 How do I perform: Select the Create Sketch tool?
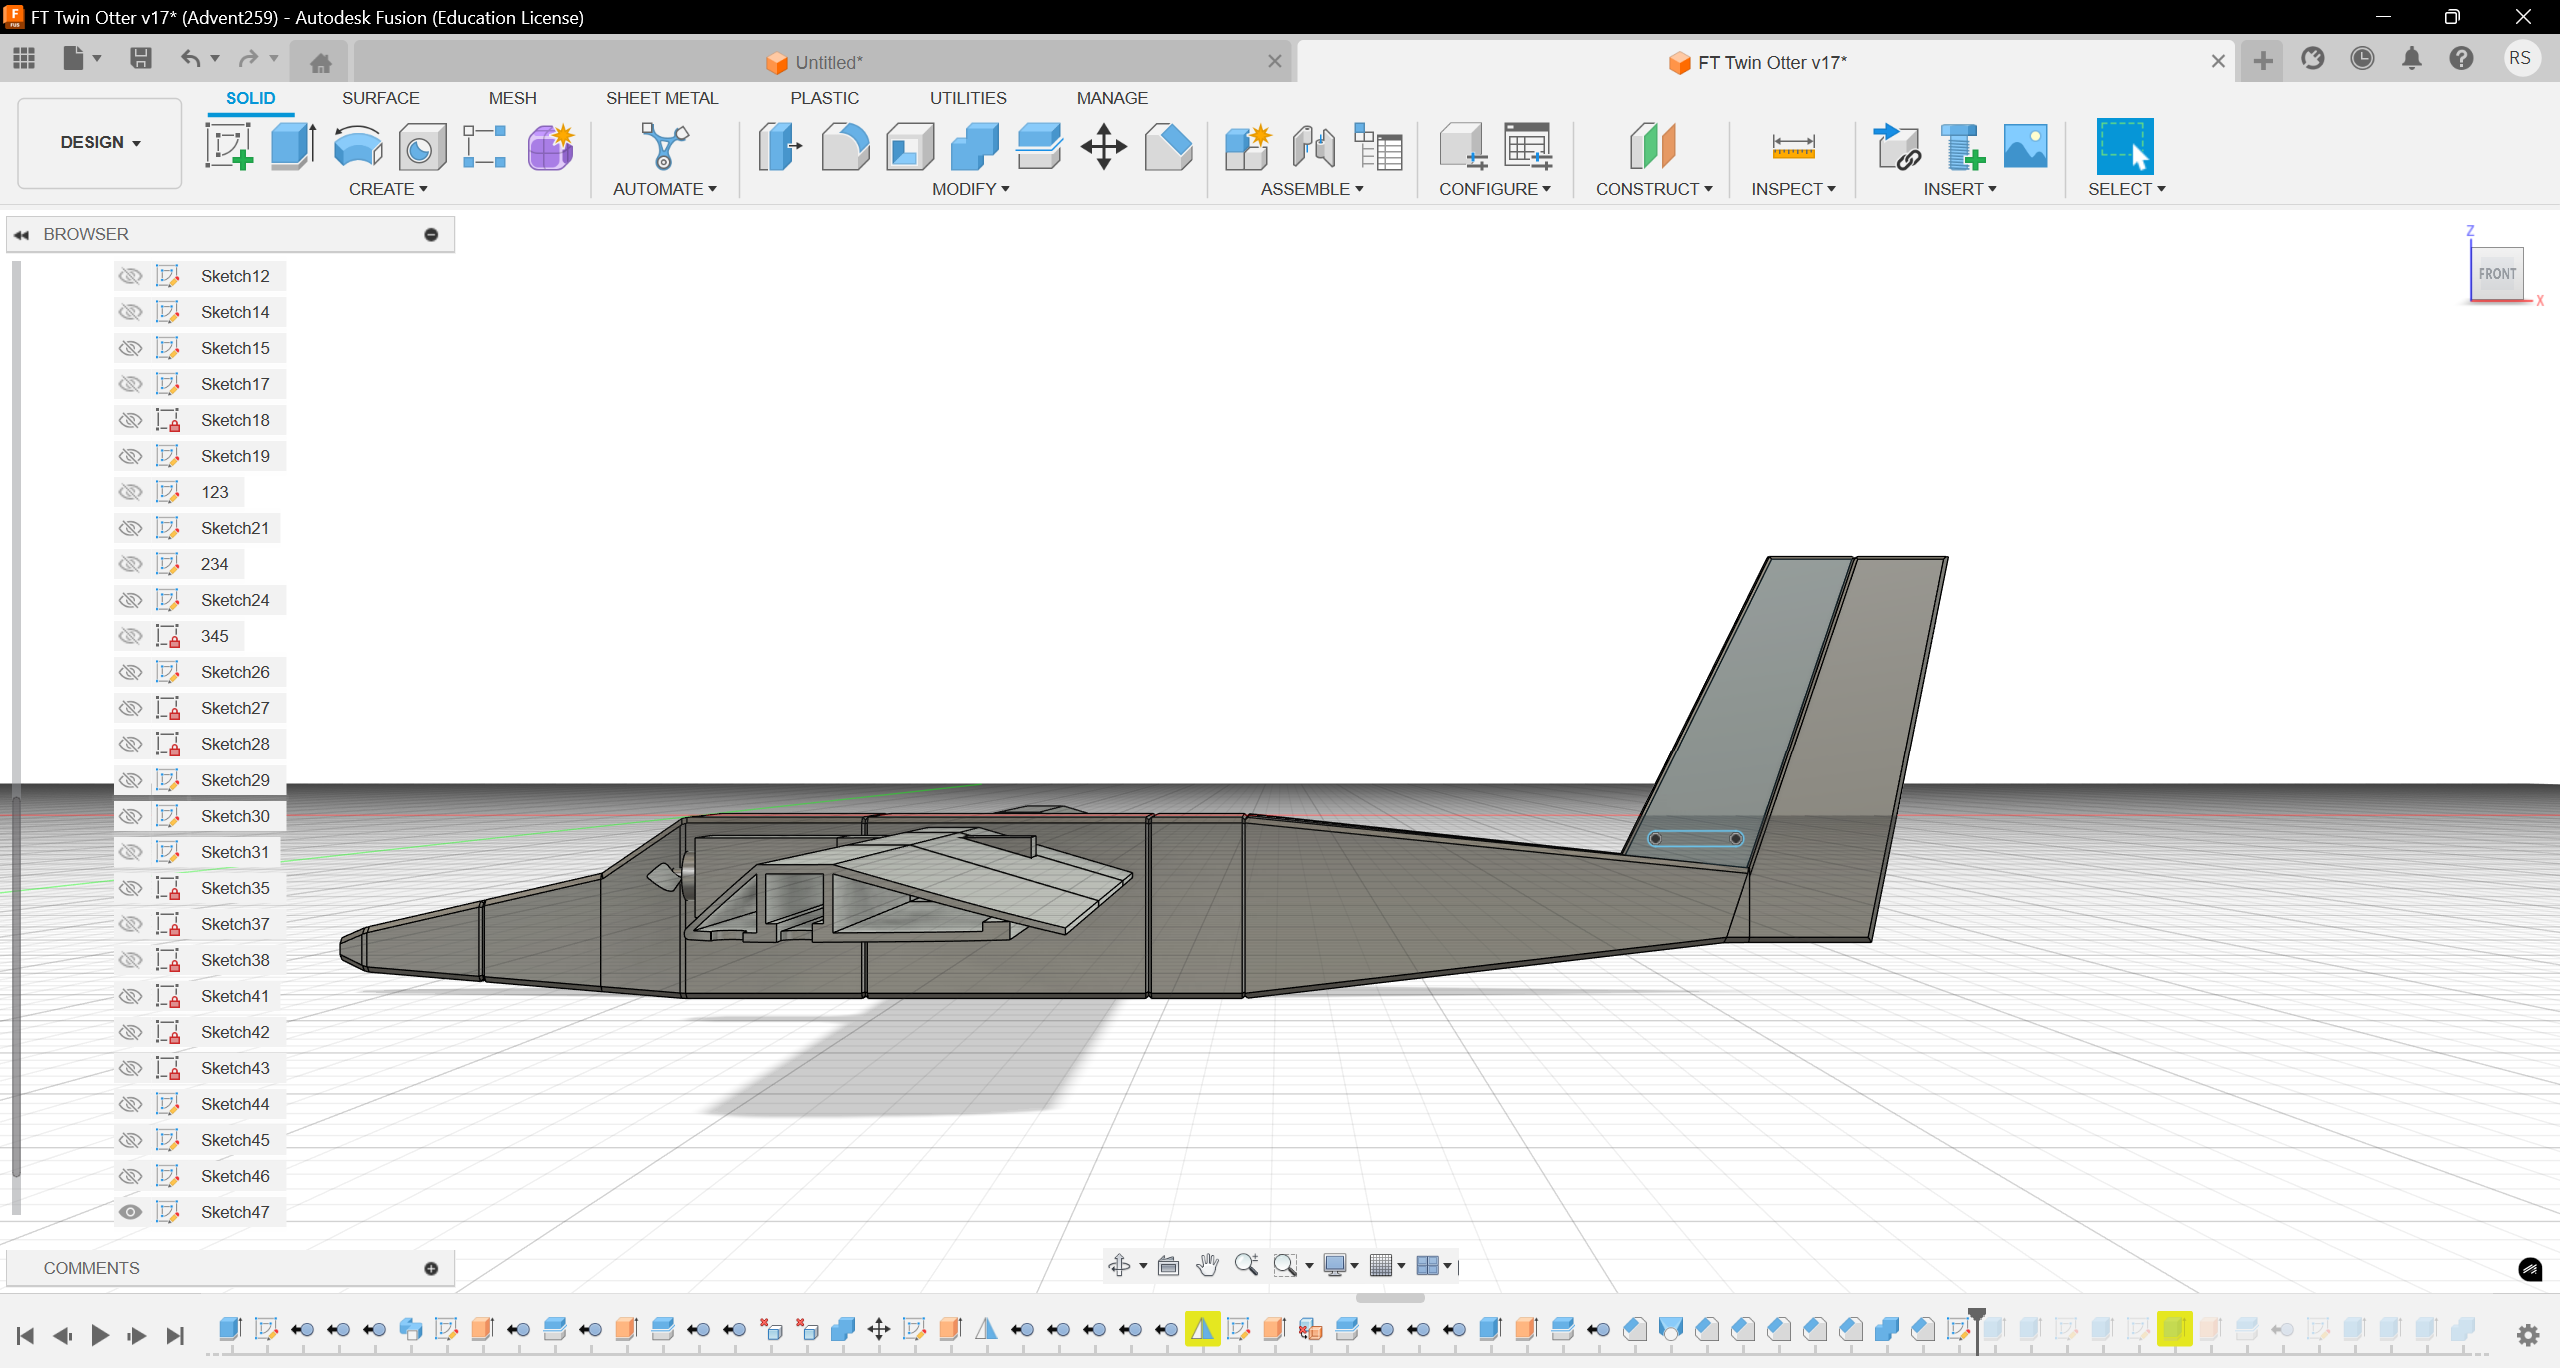(229, 146)
